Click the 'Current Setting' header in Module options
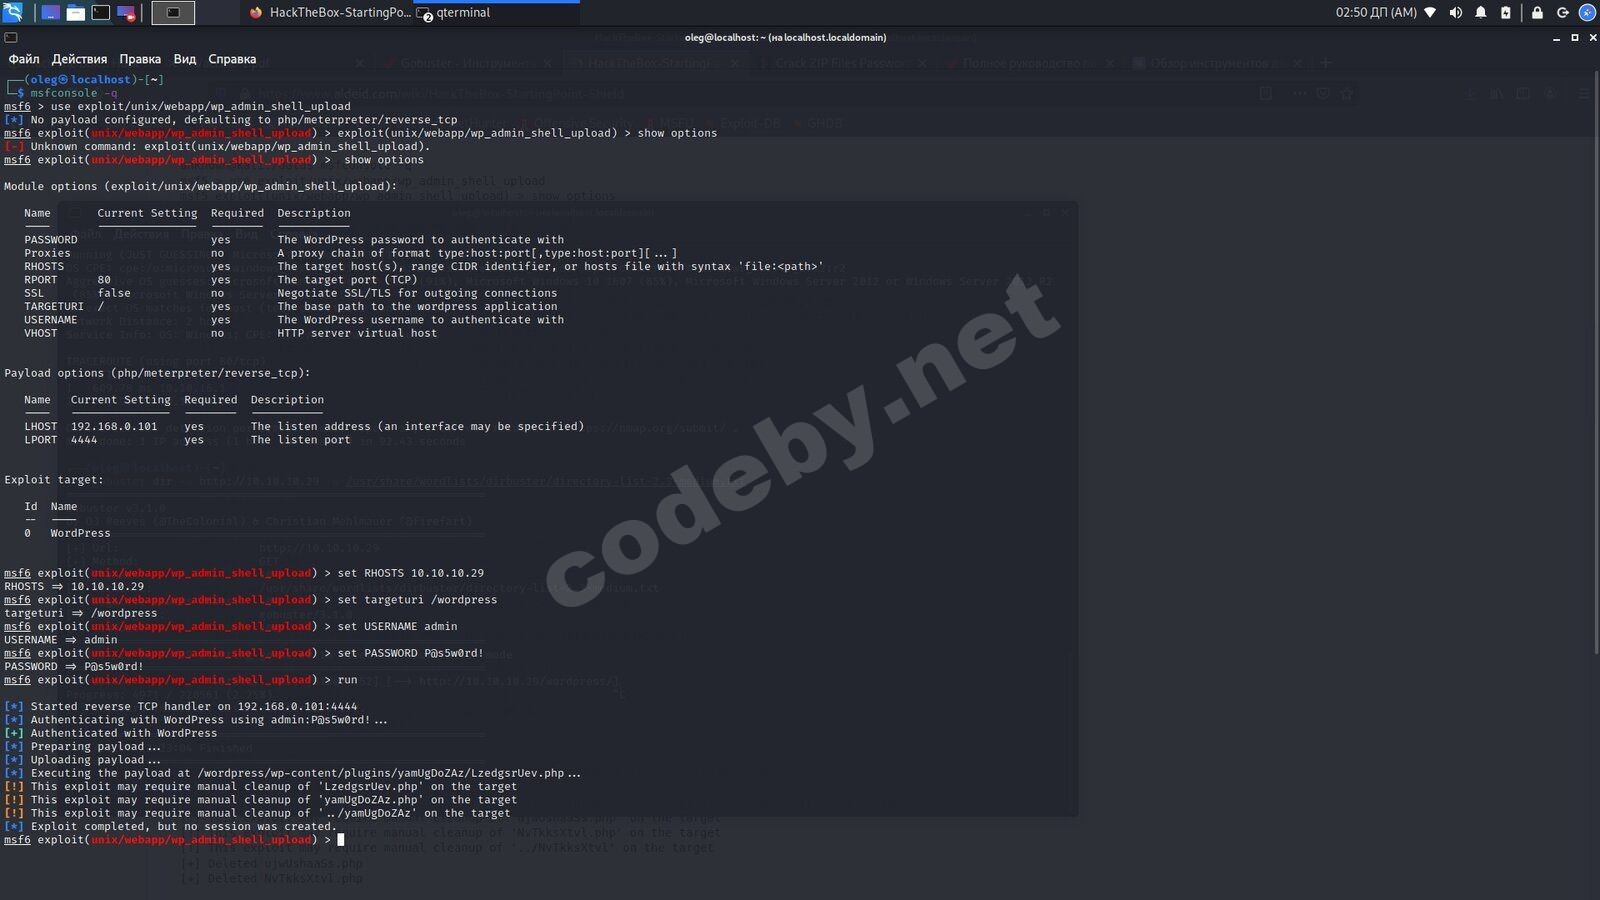The width and height of the screenshot is (1600, 900). [147, 213]
